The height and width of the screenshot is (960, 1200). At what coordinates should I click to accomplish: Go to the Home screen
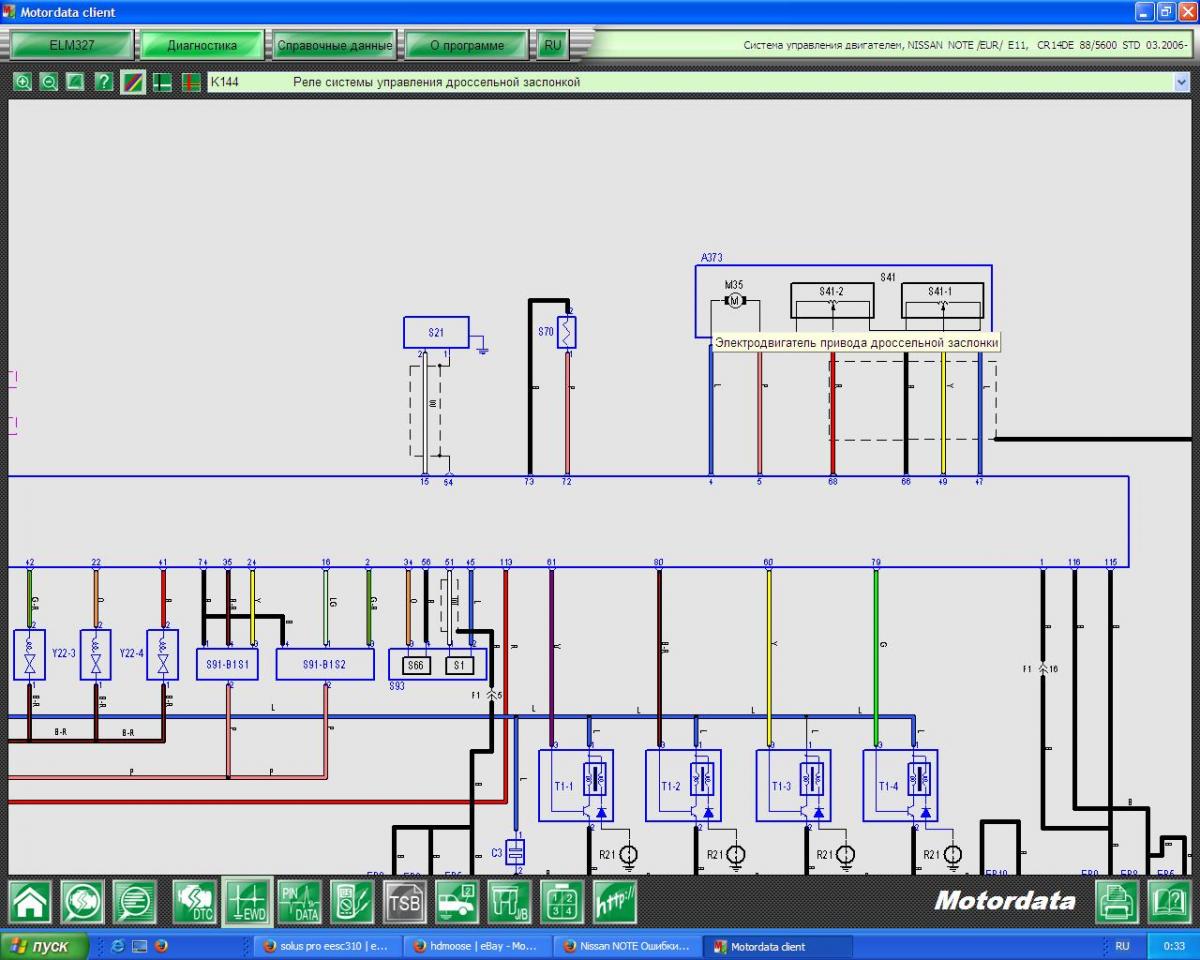(x=30, y=901)
